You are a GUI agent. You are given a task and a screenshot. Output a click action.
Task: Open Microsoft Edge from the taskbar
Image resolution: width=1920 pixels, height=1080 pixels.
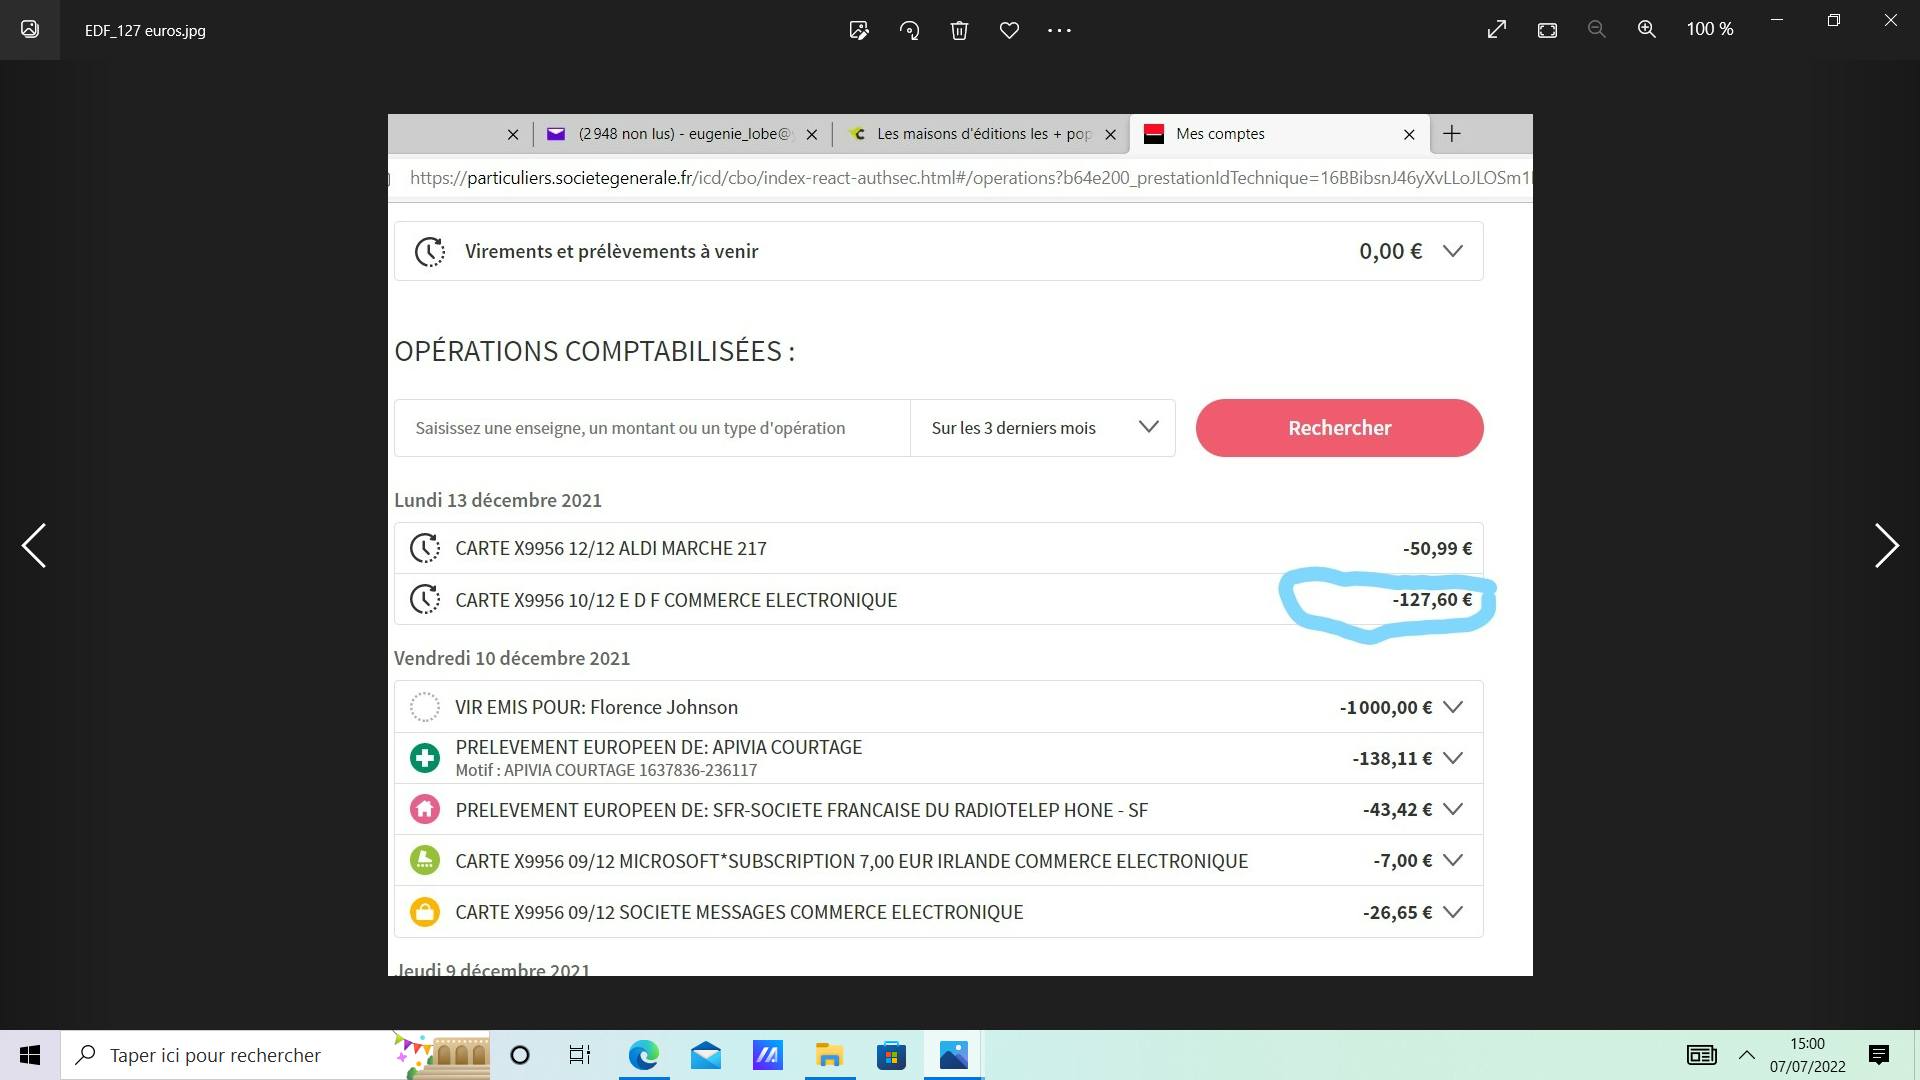[x=643, y=1055]
